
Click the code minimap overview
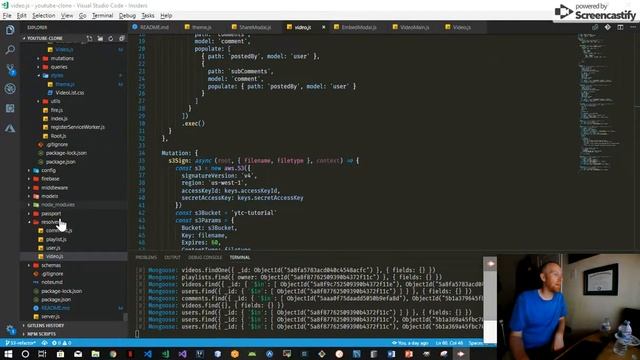pyautogui.click(x=598, y=102)
